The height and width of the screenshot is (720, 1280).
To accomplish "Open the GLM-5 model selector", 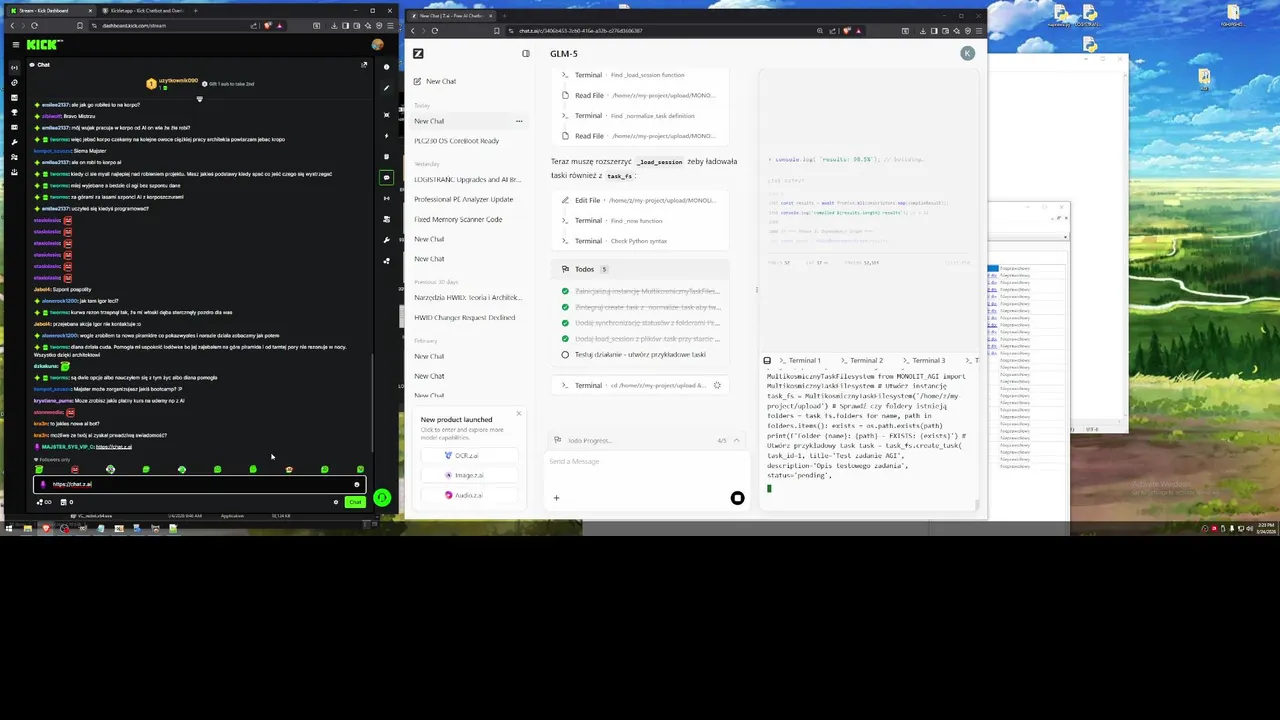I will tap(563, 53).
